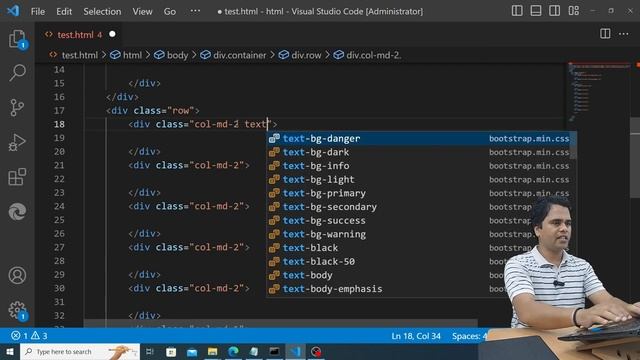Click line number 24 in gutter

click(59, 206)
